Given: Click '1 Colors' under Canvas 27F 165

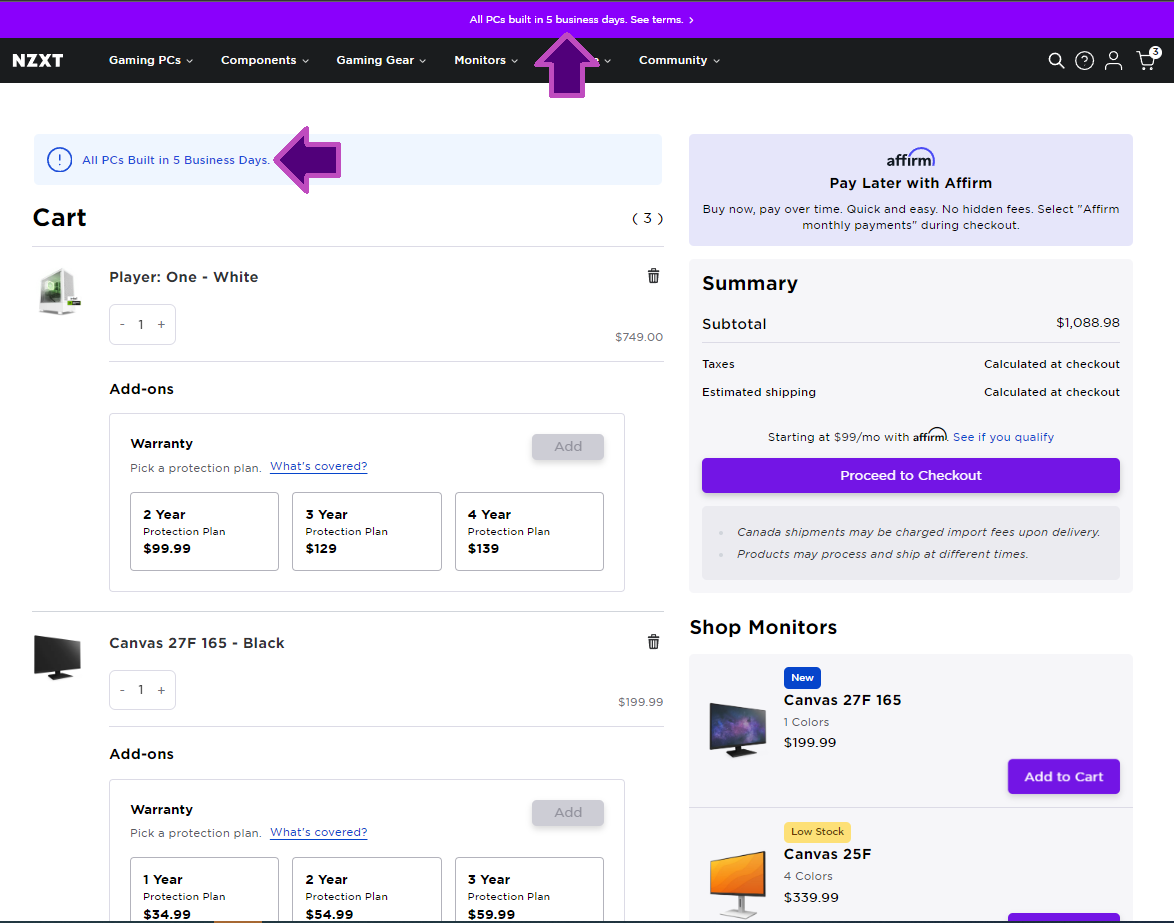Looking at the screenshot, I should click(x=806, y=722).
